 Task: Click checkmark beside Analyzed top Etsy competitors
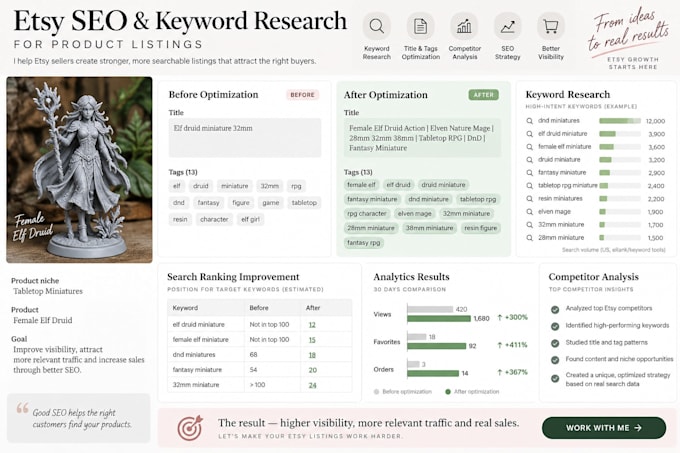pos(555,310)
